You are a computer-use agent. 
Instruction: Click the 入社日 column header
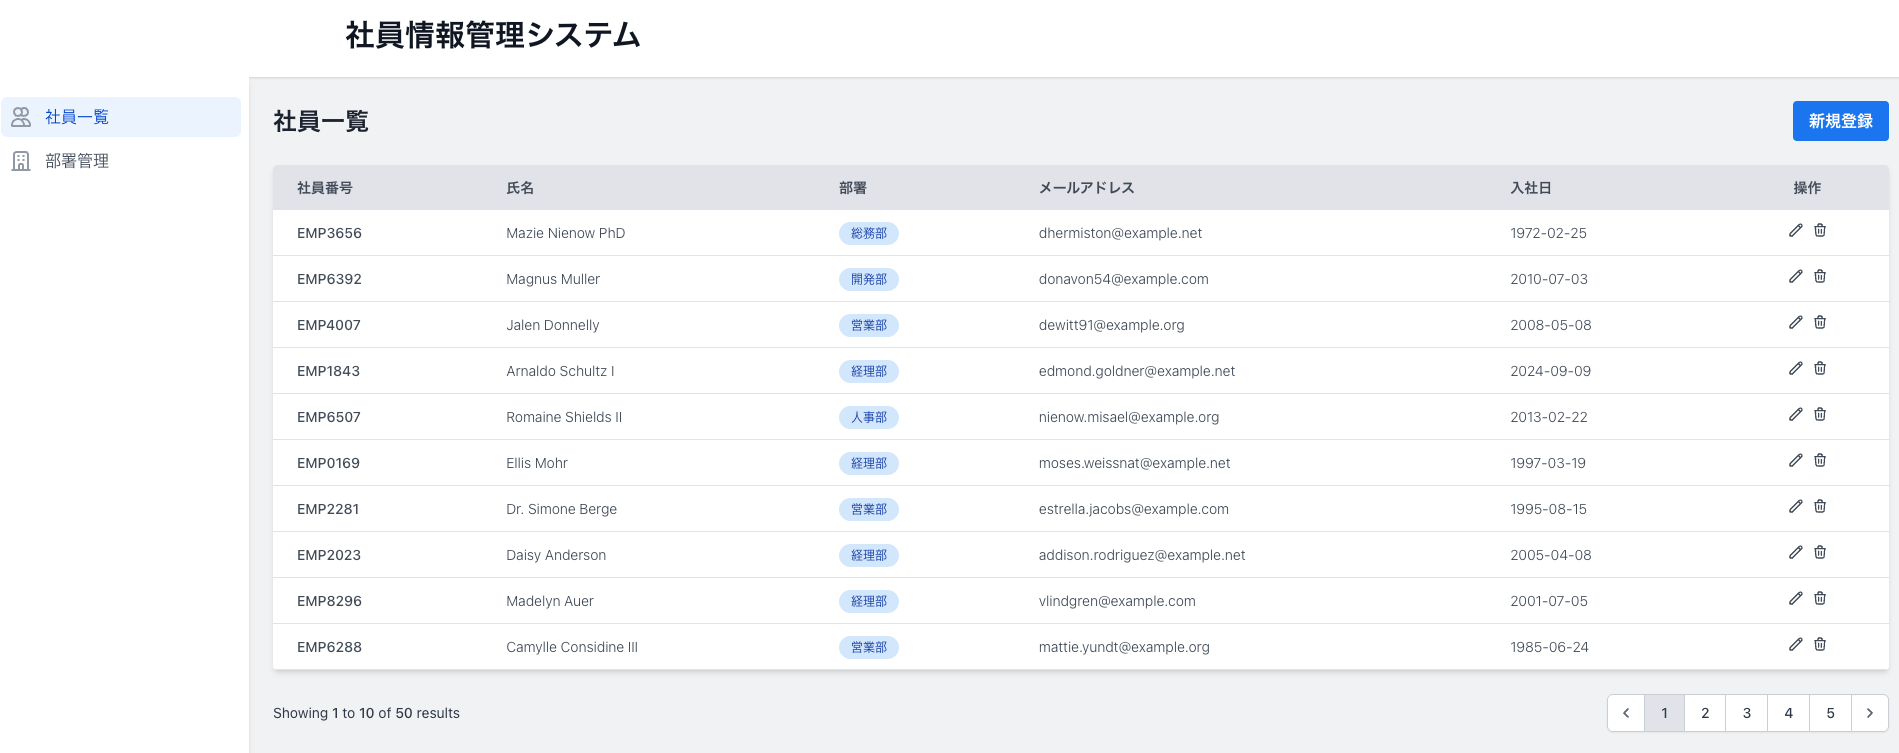click(x=1531, y=188)
